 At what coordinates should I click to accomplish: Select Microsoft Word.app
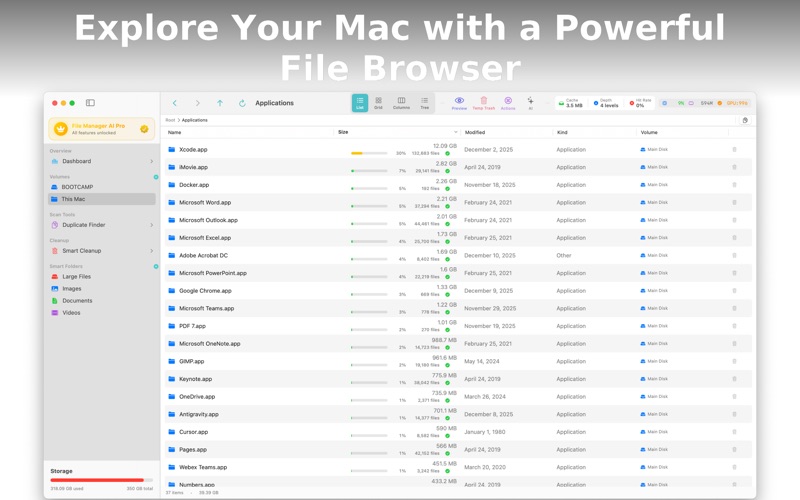[x=458, y=203]
